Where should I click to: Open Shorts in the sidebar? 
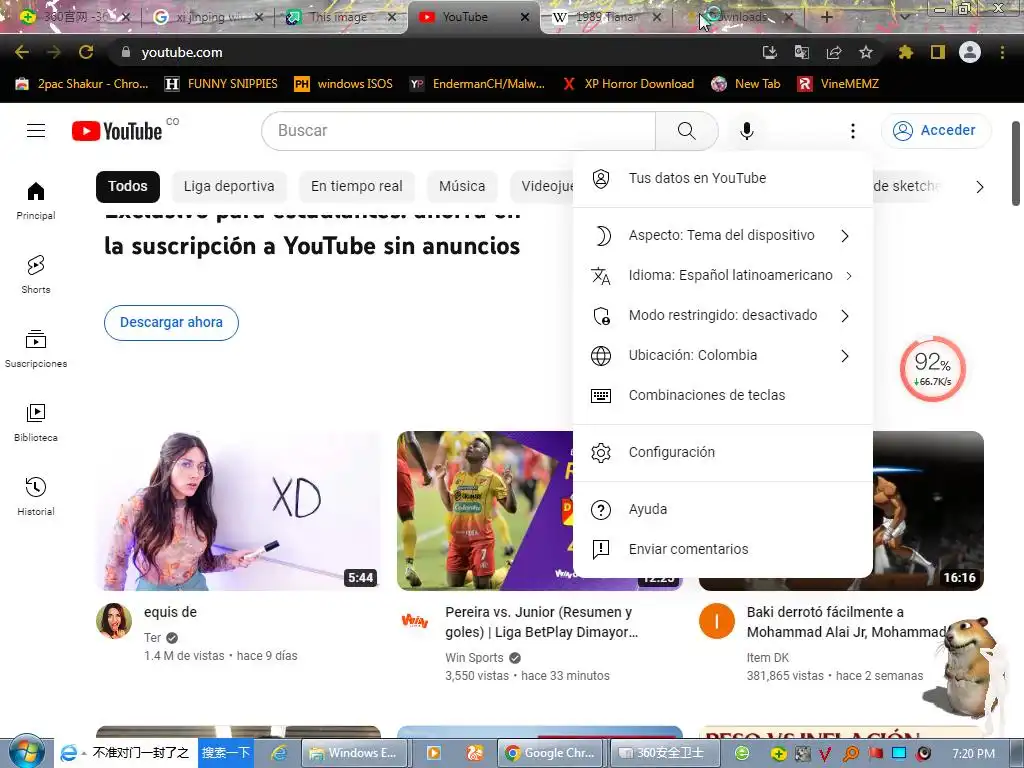[36, 274]
